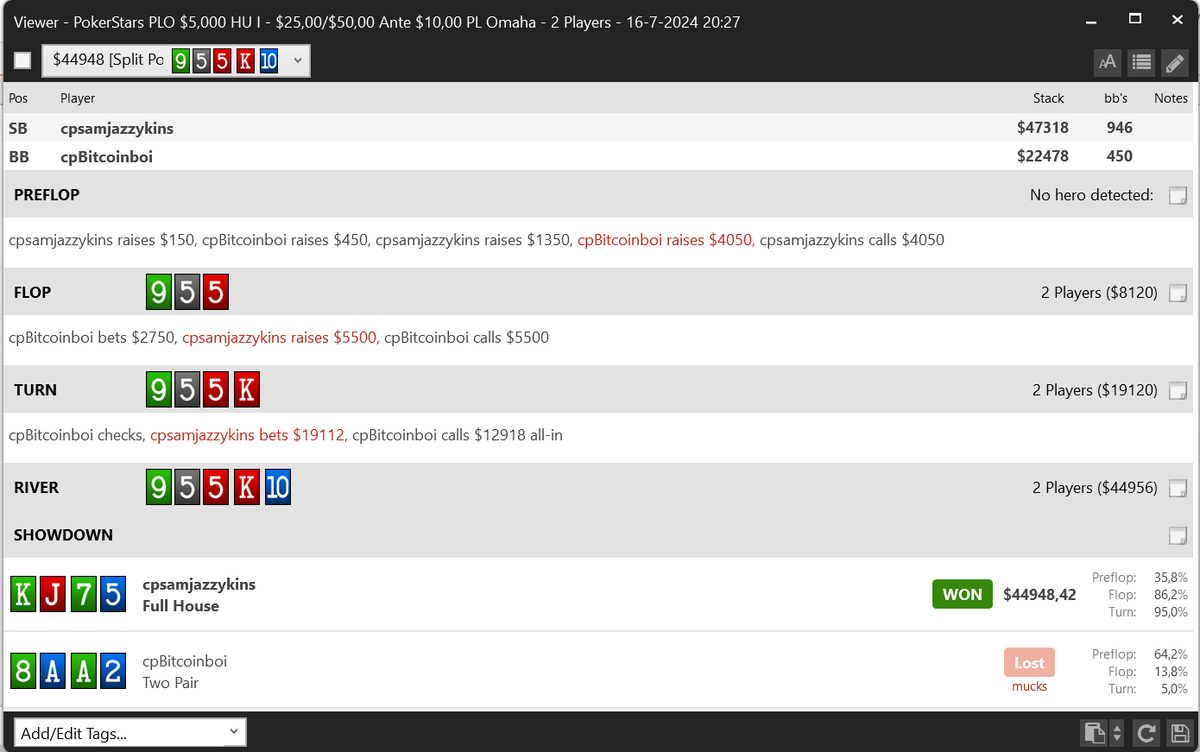1200x752 pixels.
Task: Click the Player column header
Action: 78,98
